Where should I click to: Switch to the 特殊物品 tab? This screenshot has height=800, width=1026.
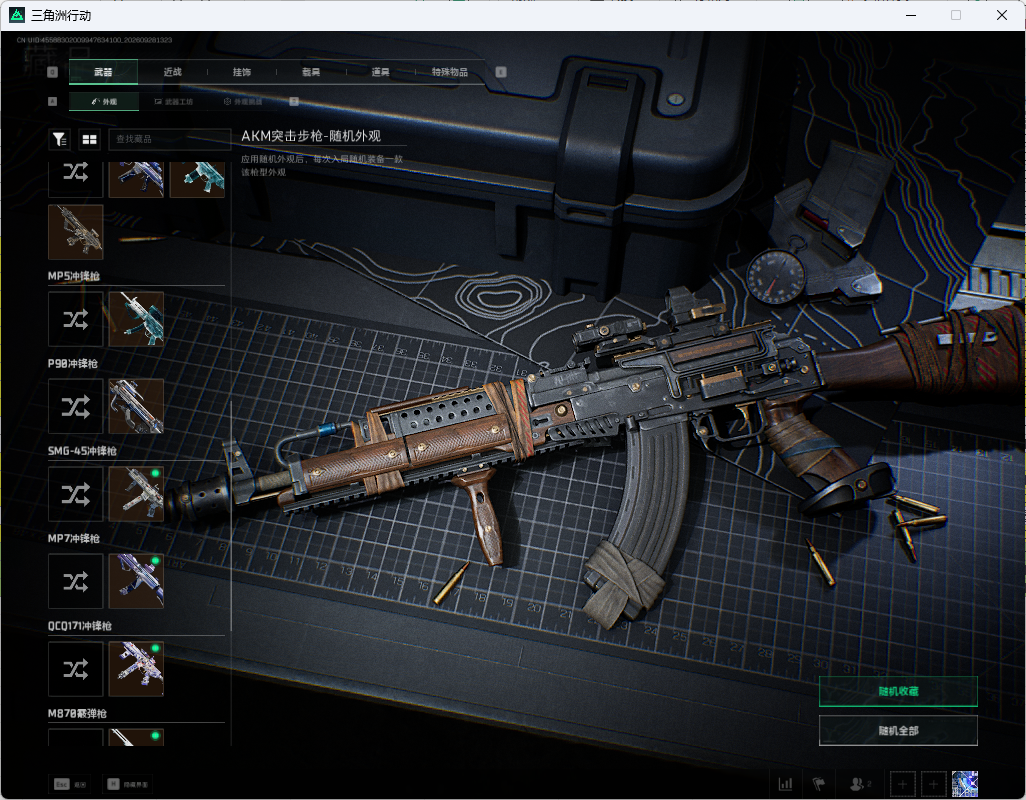(x=450, y=72)
